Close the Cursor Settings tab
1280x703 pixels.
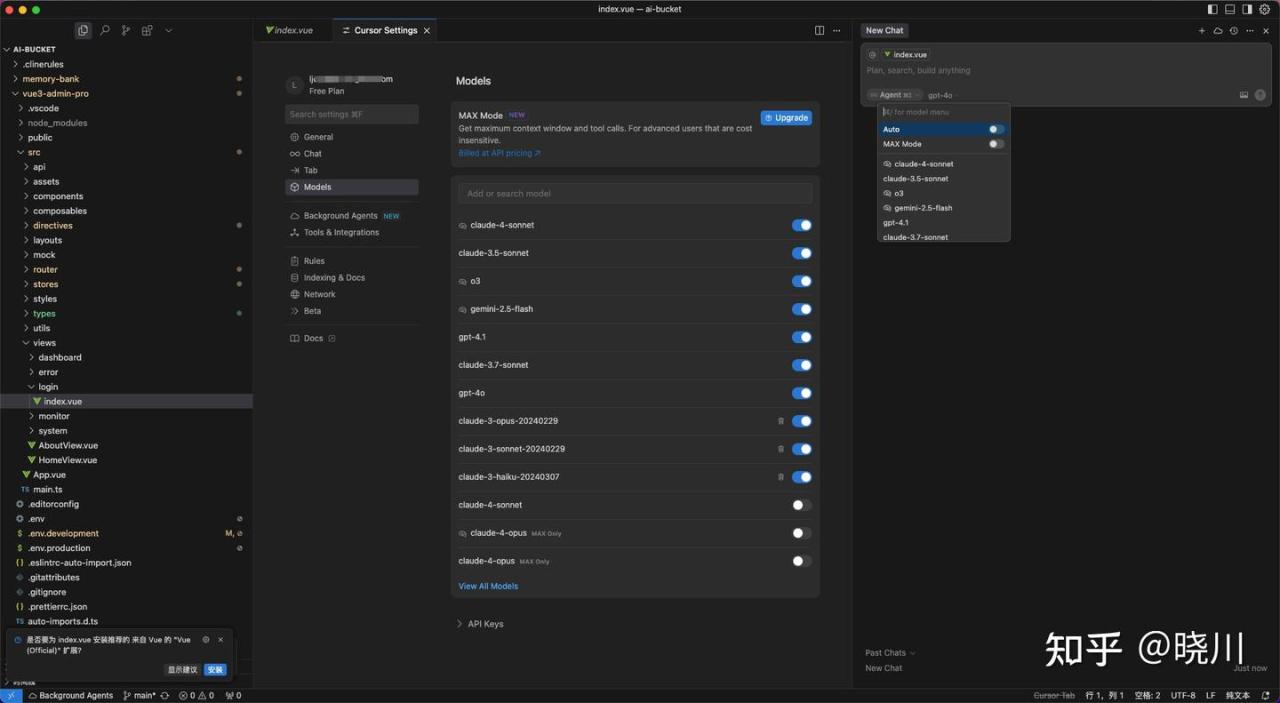pyautogui.click(x=427, y=31)
